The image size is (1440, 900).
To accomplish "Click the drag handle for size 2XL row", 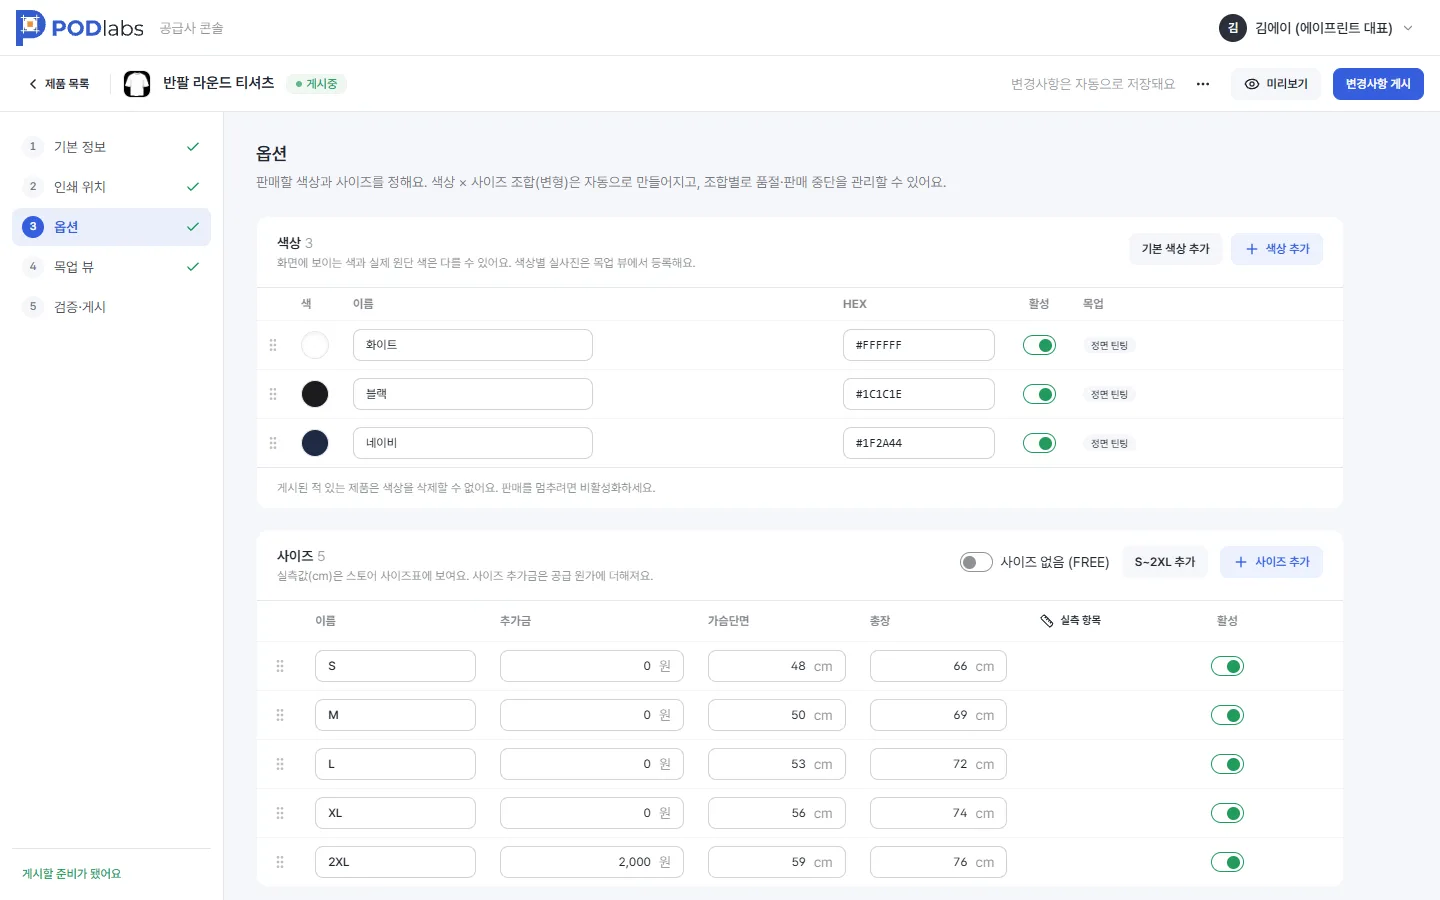I will coord(280,862).
